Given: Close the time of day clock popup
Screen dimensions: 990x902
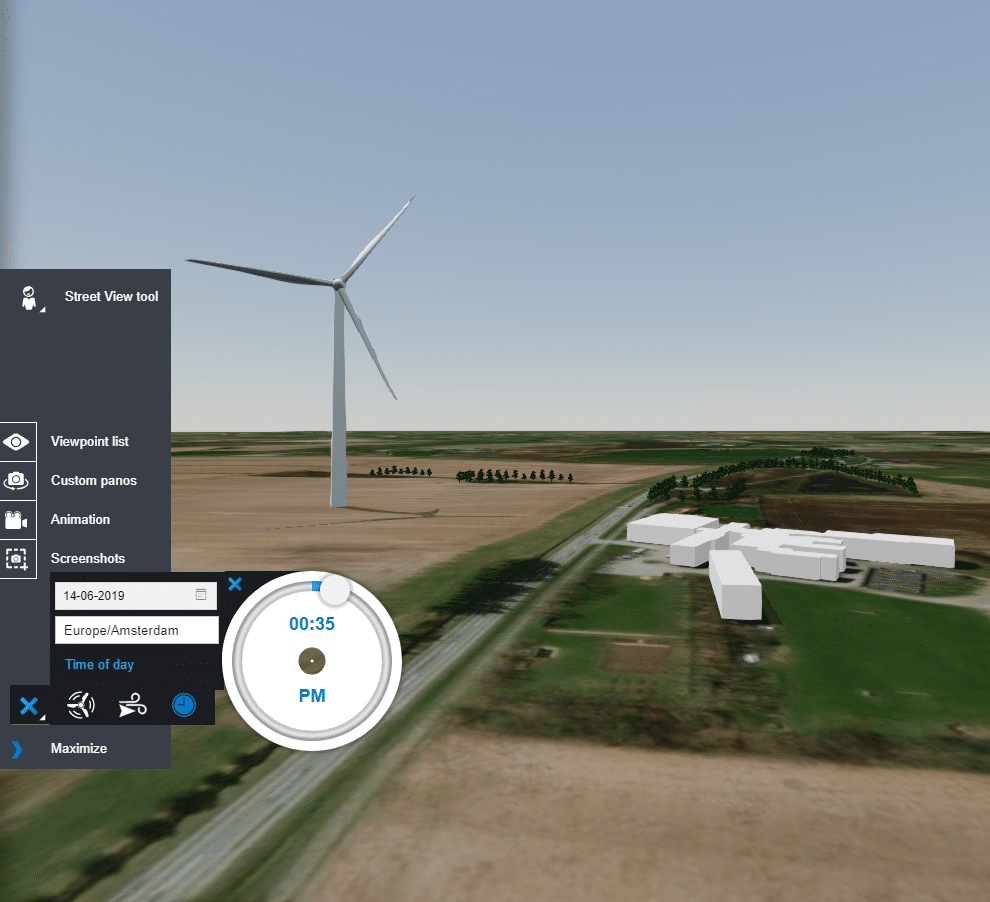Looking at the screenshot, I should pyautogui.click(x=235, y=584).
